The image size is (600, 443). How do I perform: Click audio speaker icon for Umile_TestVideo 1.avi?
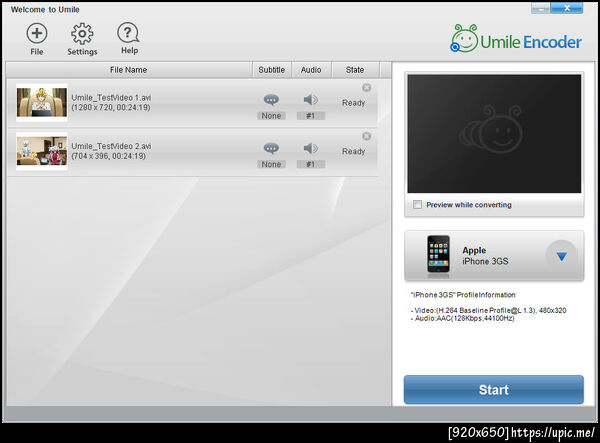point(311,100)
